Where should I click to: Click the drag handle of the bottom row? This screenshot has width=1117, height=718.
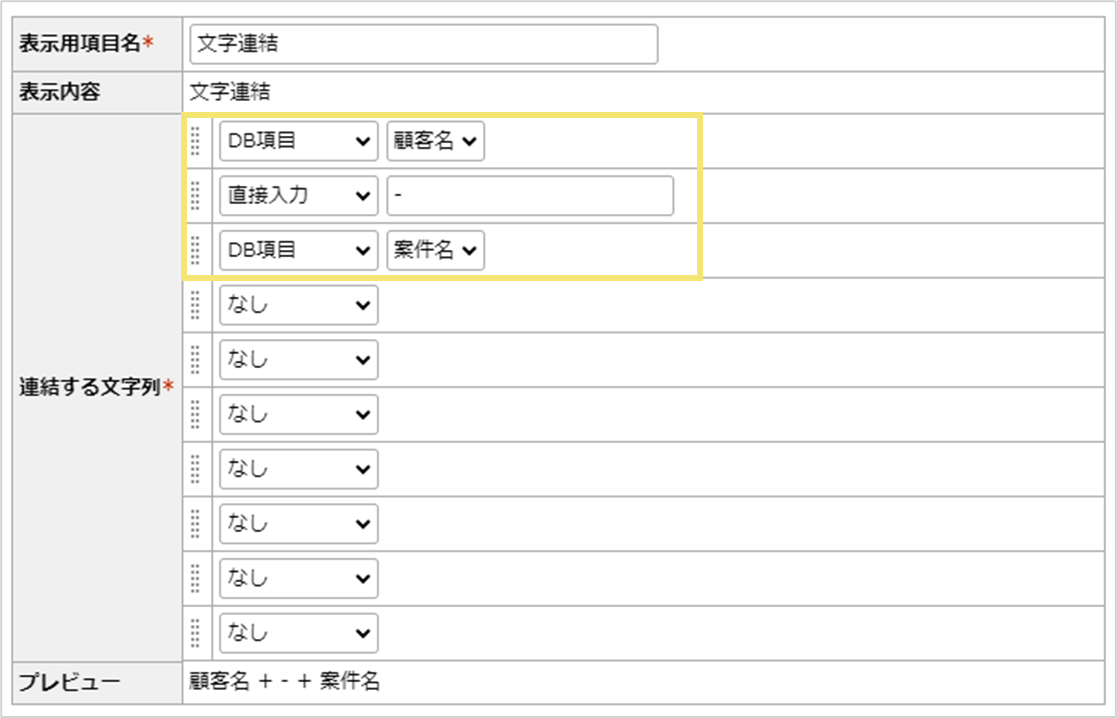point(196,632)
